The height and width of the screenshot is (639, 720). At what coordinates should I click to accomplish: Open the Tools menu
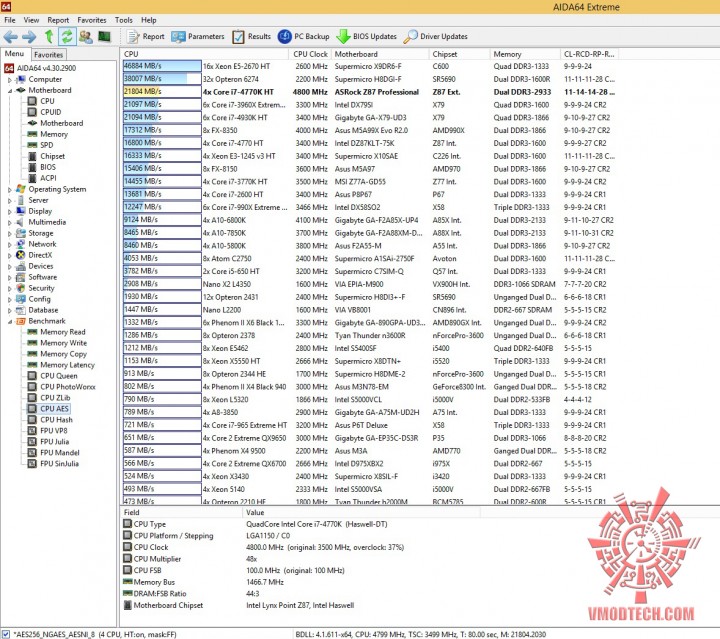pyautogui.click(x=124, y=20)
